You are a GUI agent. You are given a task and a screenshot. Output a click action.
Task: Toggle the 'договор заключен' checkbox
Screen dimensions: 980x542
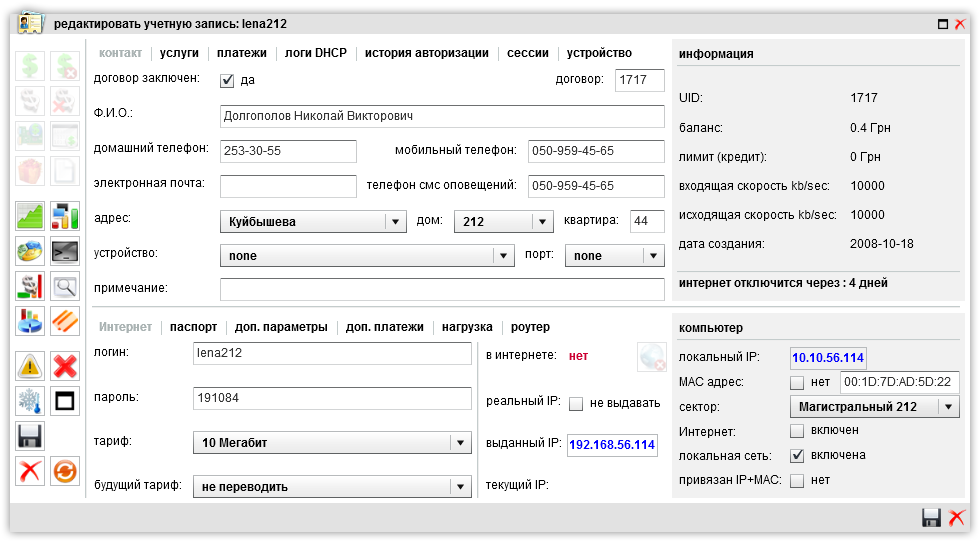coord(227,81)
